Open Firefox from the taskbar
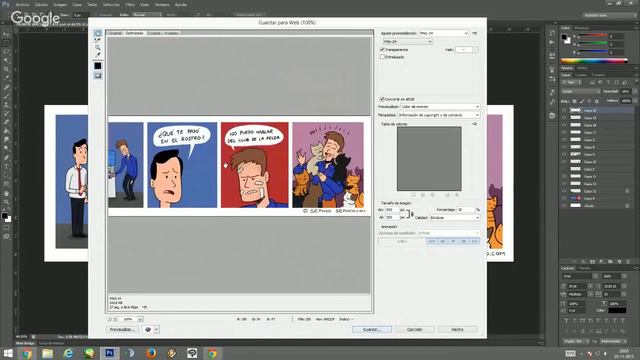Image resolution: width=640 pixels, height=360 pixels. (151, 353)
